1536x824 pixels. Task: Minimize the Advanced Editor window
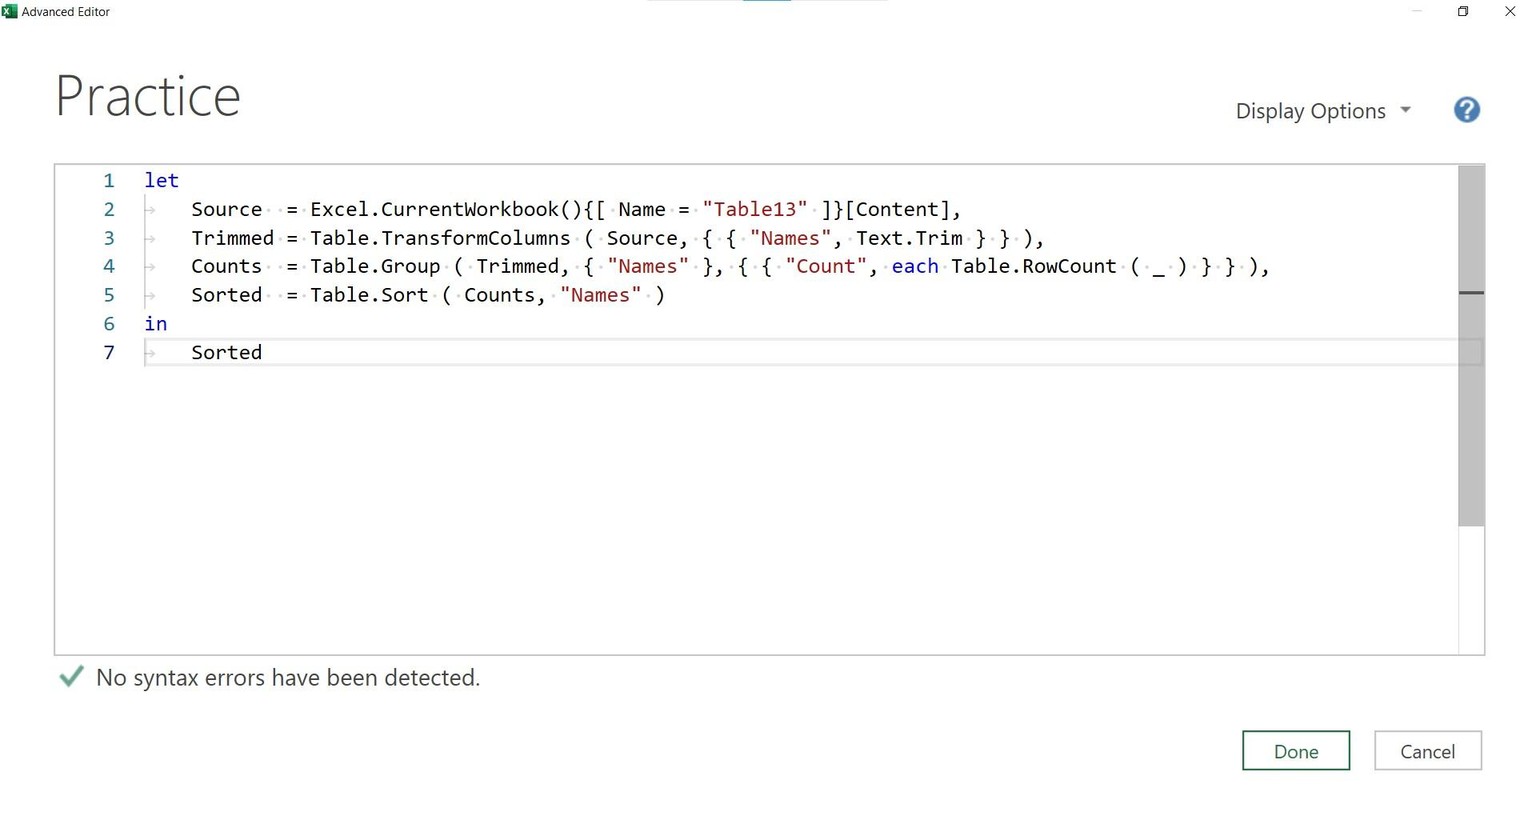(x=1417, y=11)
